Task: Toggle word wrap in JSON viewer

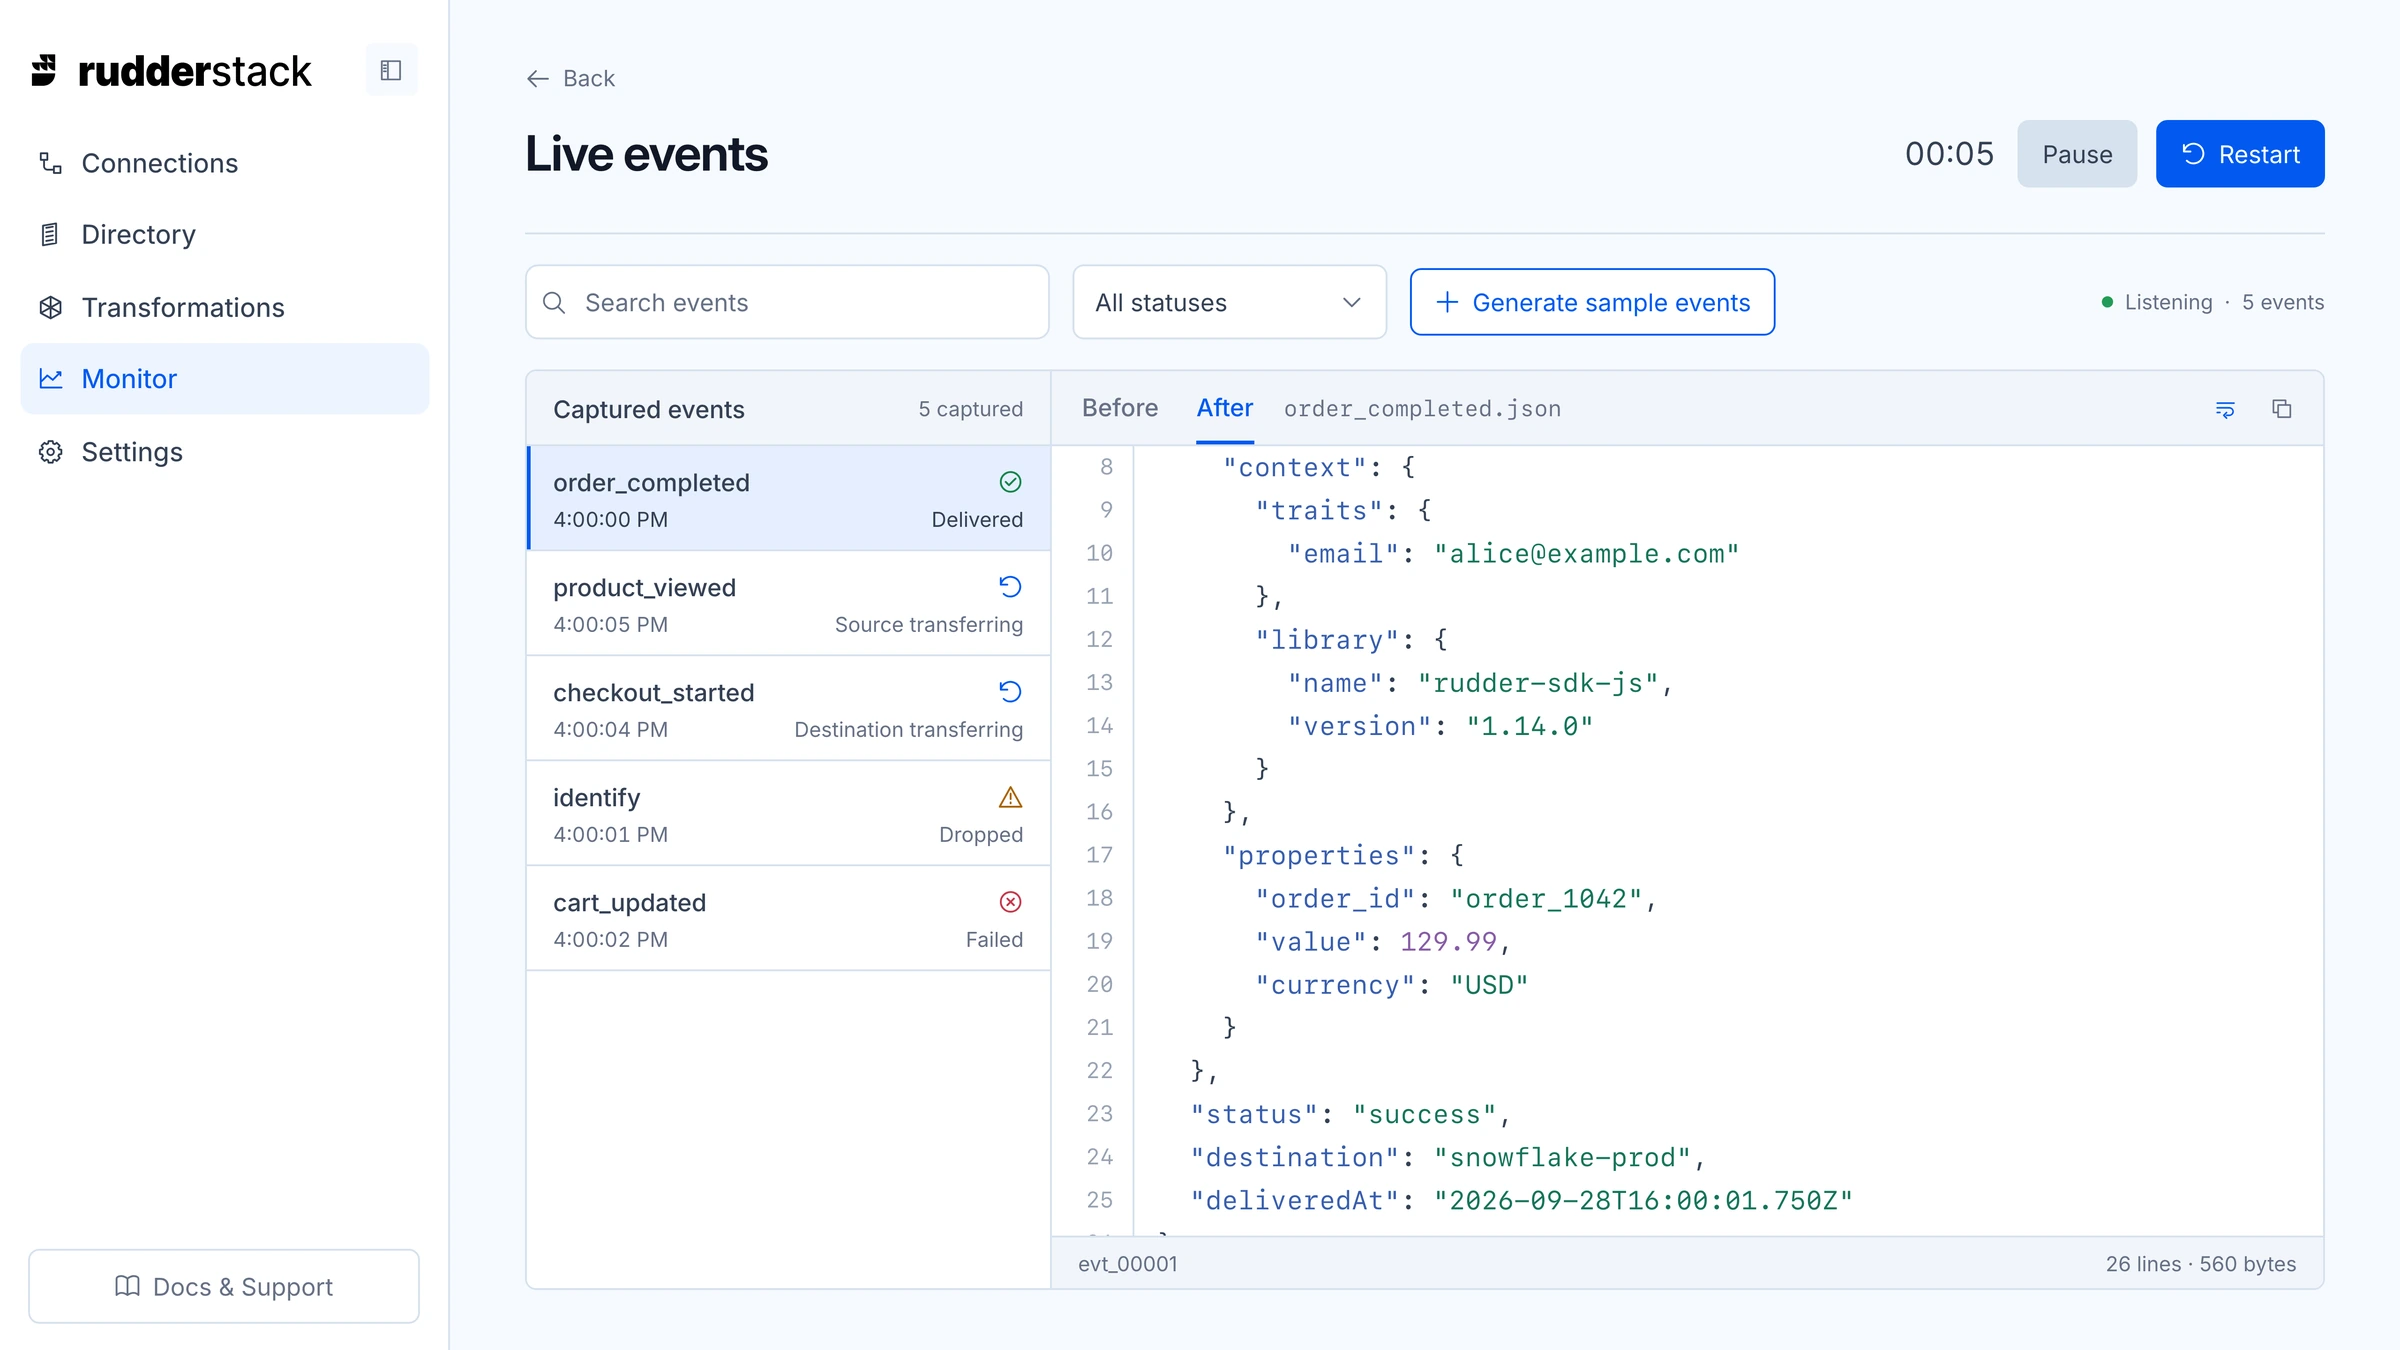Action: pyautogui.click(x=2225, y=409)
